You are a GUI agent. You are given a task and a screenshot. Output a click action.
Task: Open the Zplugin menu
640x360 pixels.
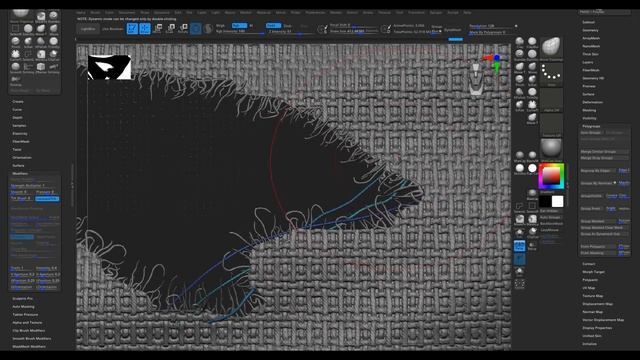click(436, 13)
